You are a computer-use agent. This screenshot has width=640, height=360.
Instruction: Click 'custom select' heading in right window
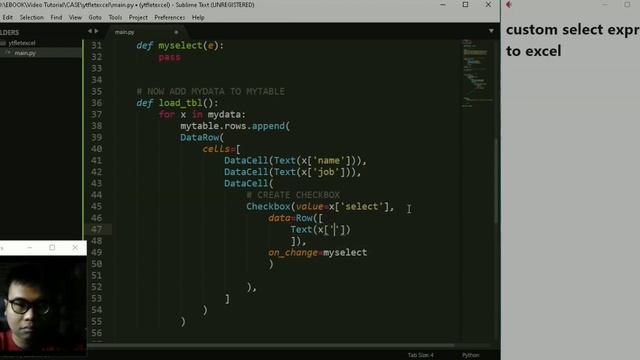(554, 29)
